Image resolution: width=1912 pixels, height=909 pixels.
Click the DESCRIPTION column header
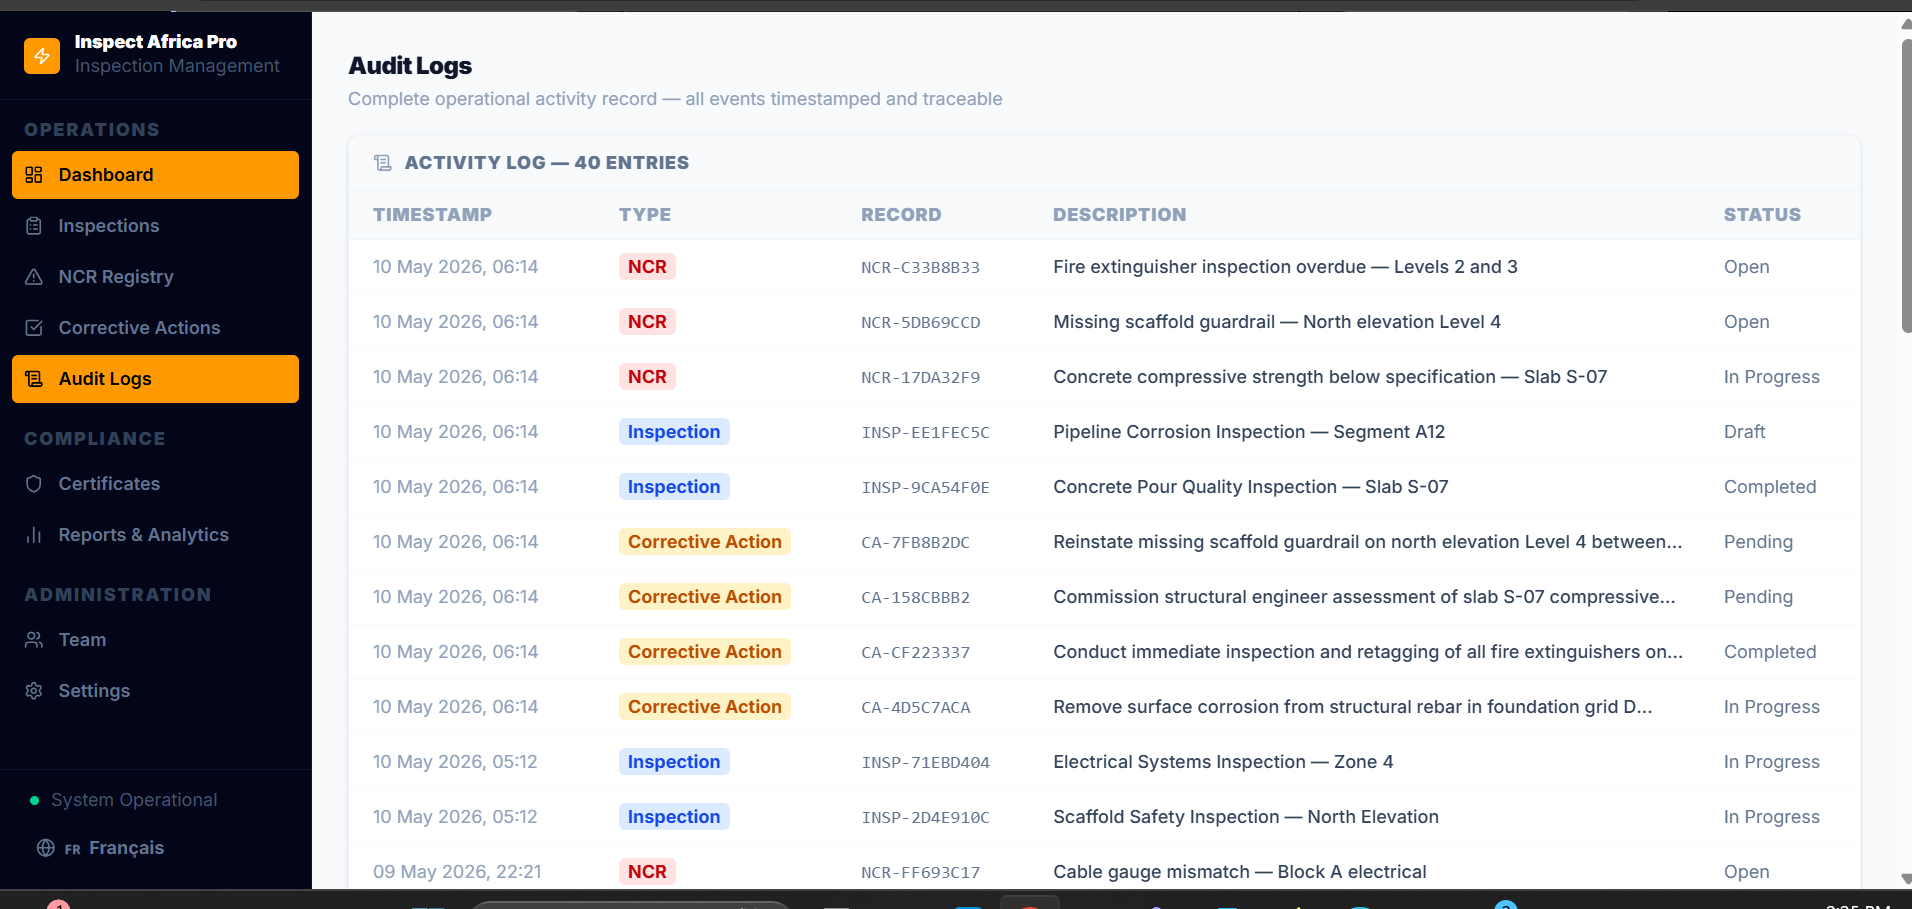[x=1119, y=215]
